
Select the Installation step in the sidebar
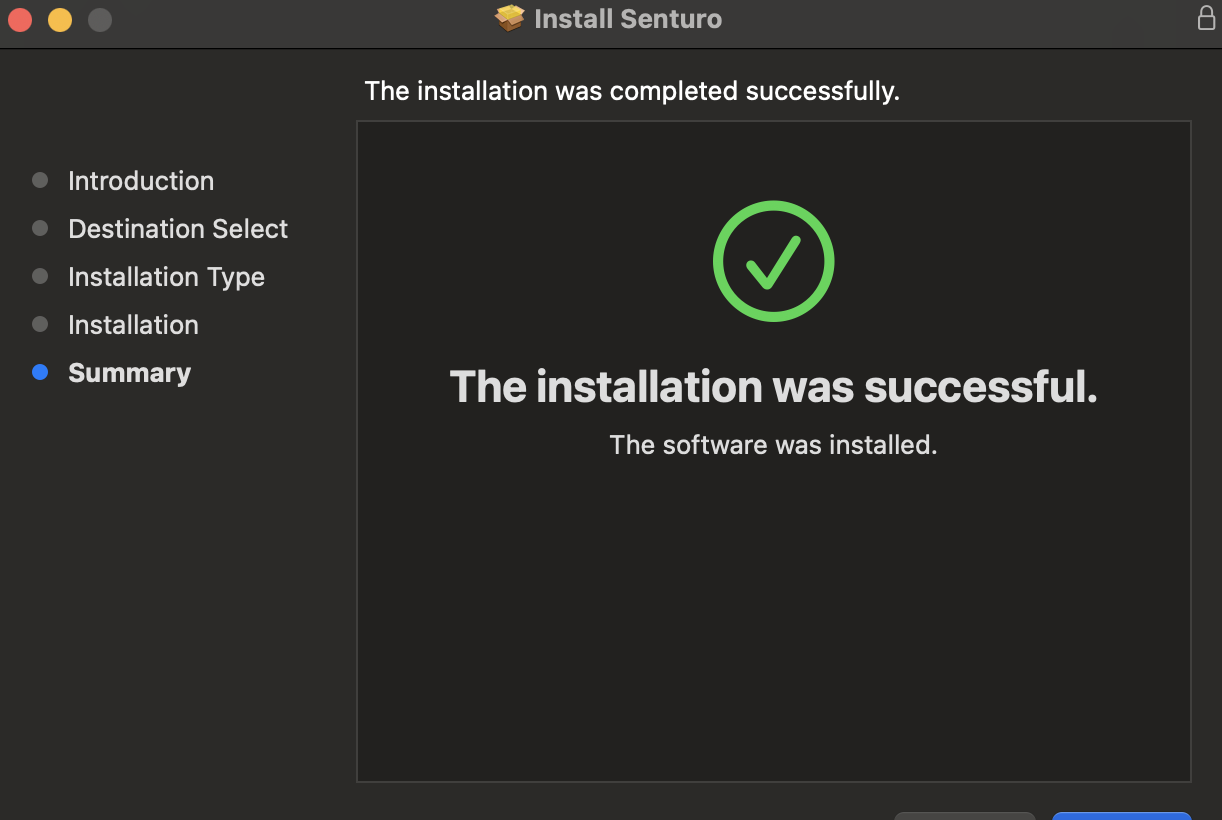coord(133,325)
